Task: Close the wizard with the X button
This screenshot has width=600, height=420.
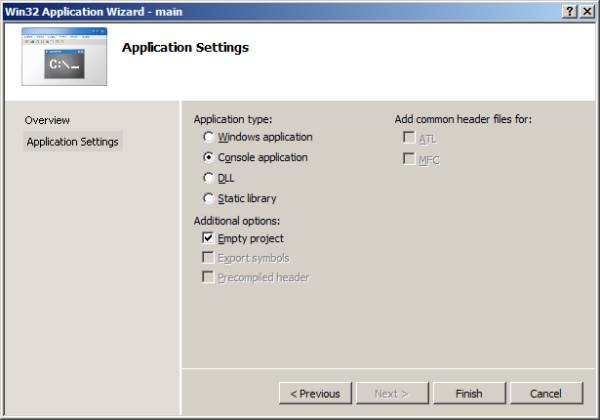Action: (x=587, y=11)
